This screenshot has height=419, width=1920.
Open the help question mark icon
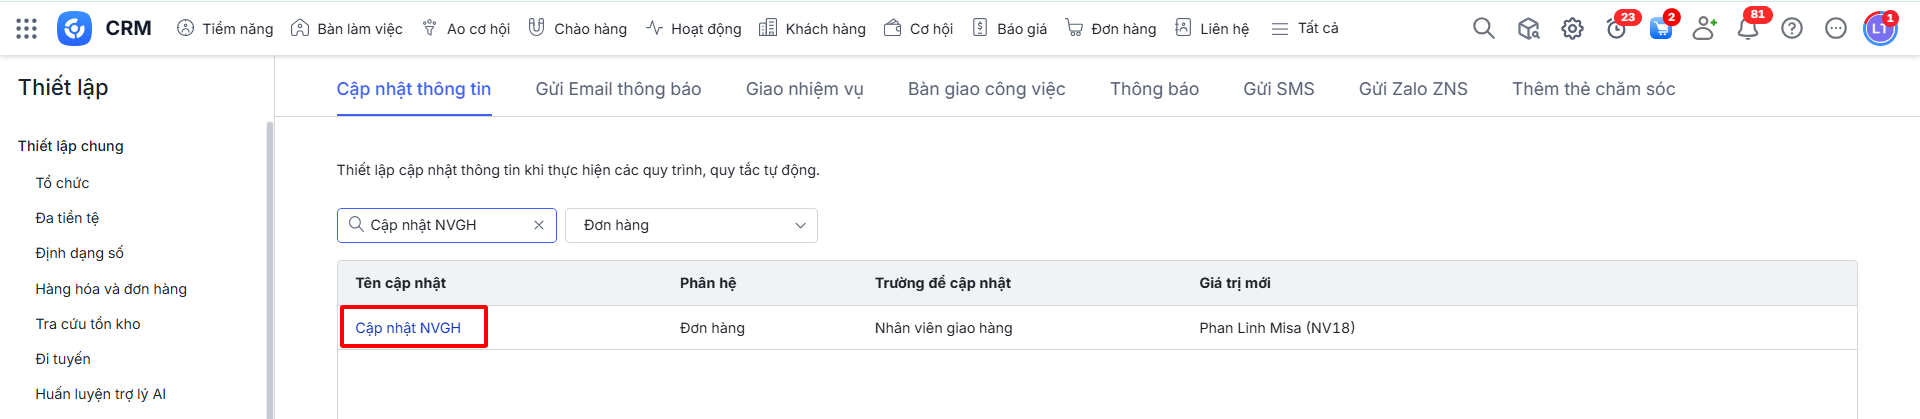[1792, 28]
